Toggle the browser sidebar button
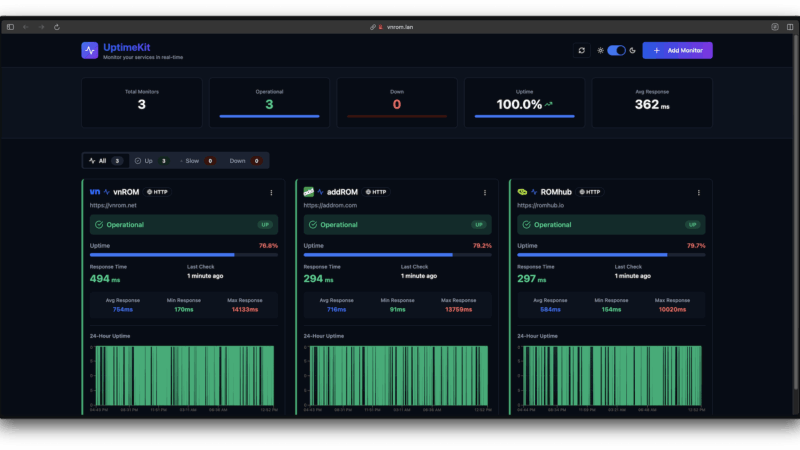 tap(11, 27)
